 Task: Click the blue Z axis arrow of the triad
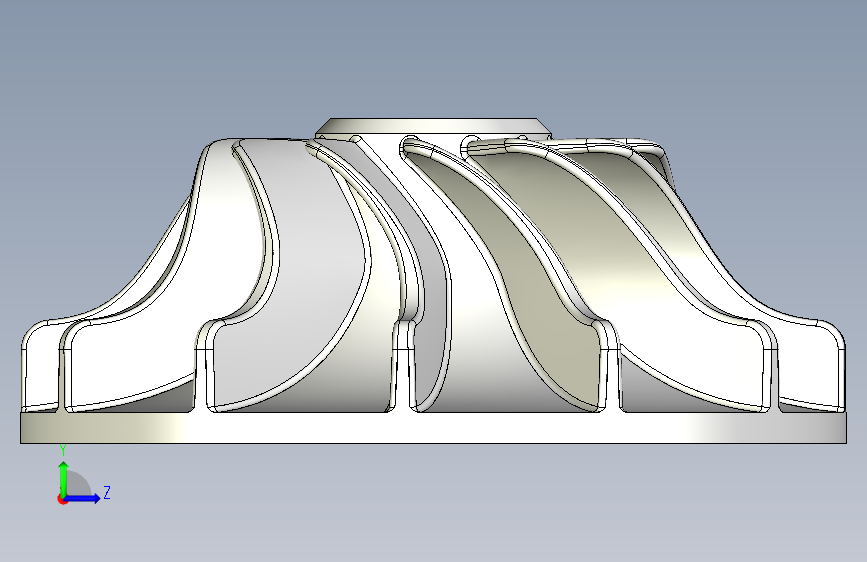pos(82,498)
